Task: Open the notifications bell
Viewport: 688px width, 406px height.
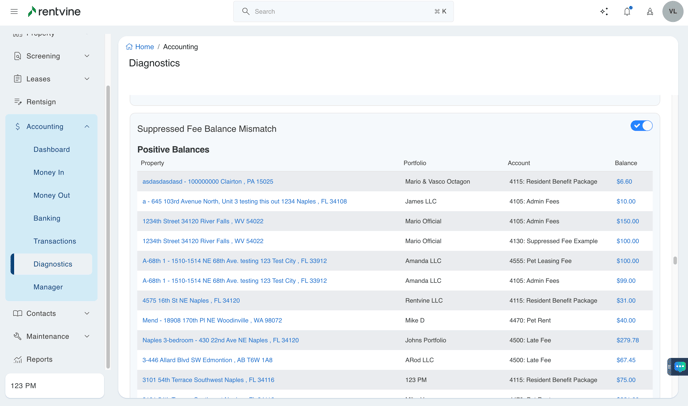Action: coord(627,12)
